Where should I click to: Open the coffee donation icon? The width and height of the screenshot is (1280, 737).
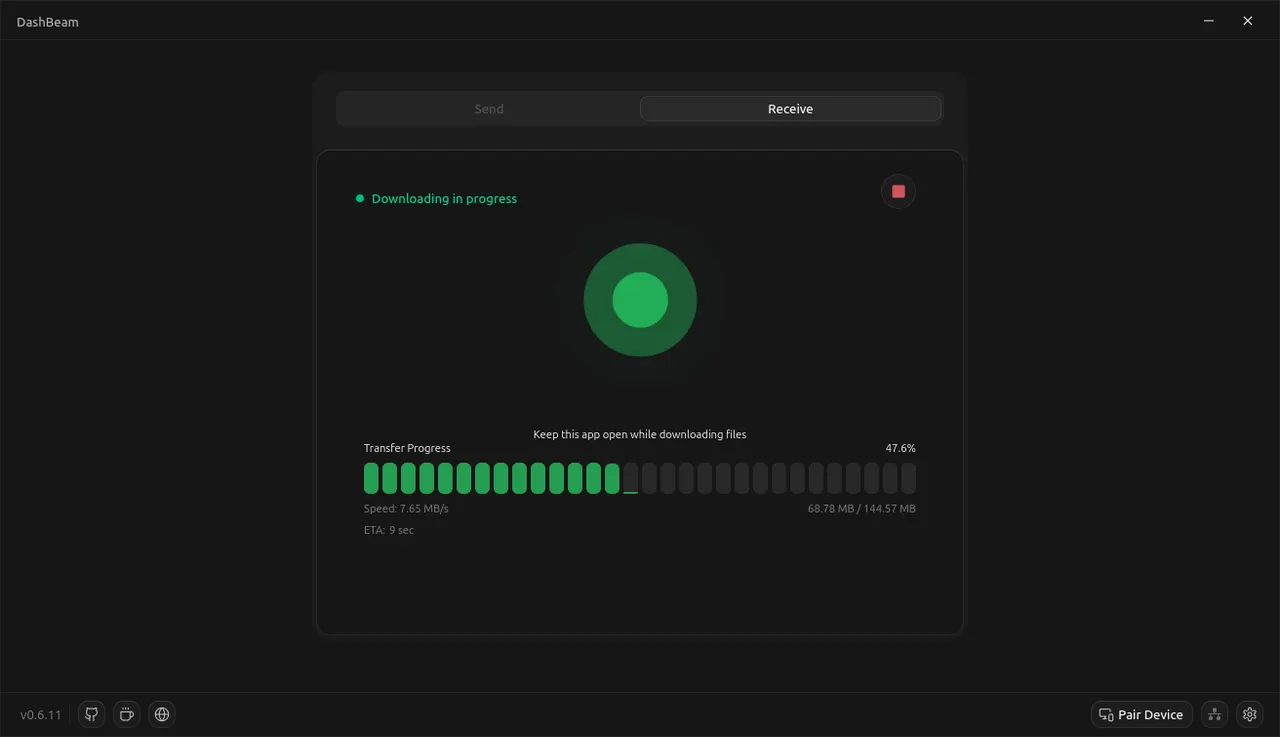click(126, 714)
